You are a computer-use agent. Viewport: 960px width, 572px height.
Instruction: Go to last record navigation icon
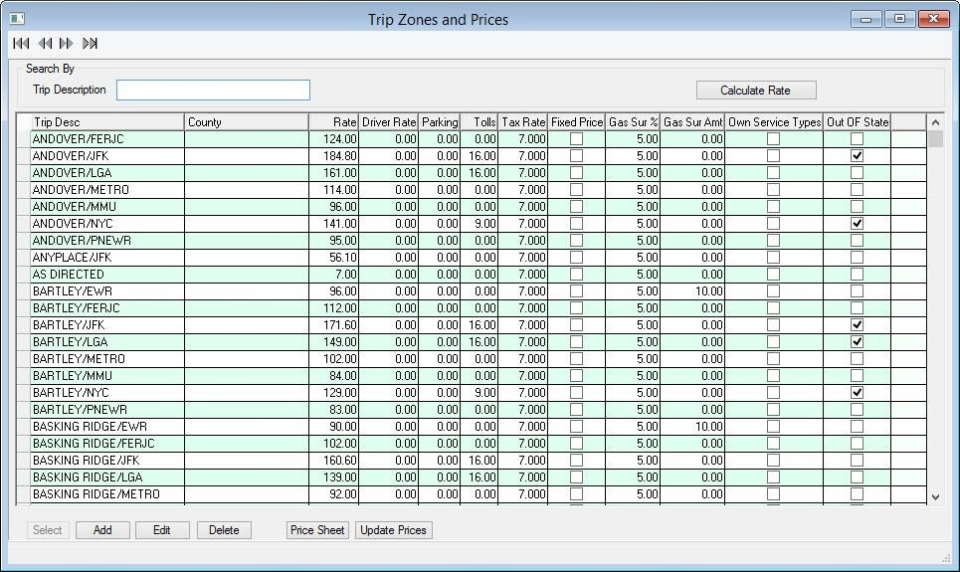(x=90, y=43)
